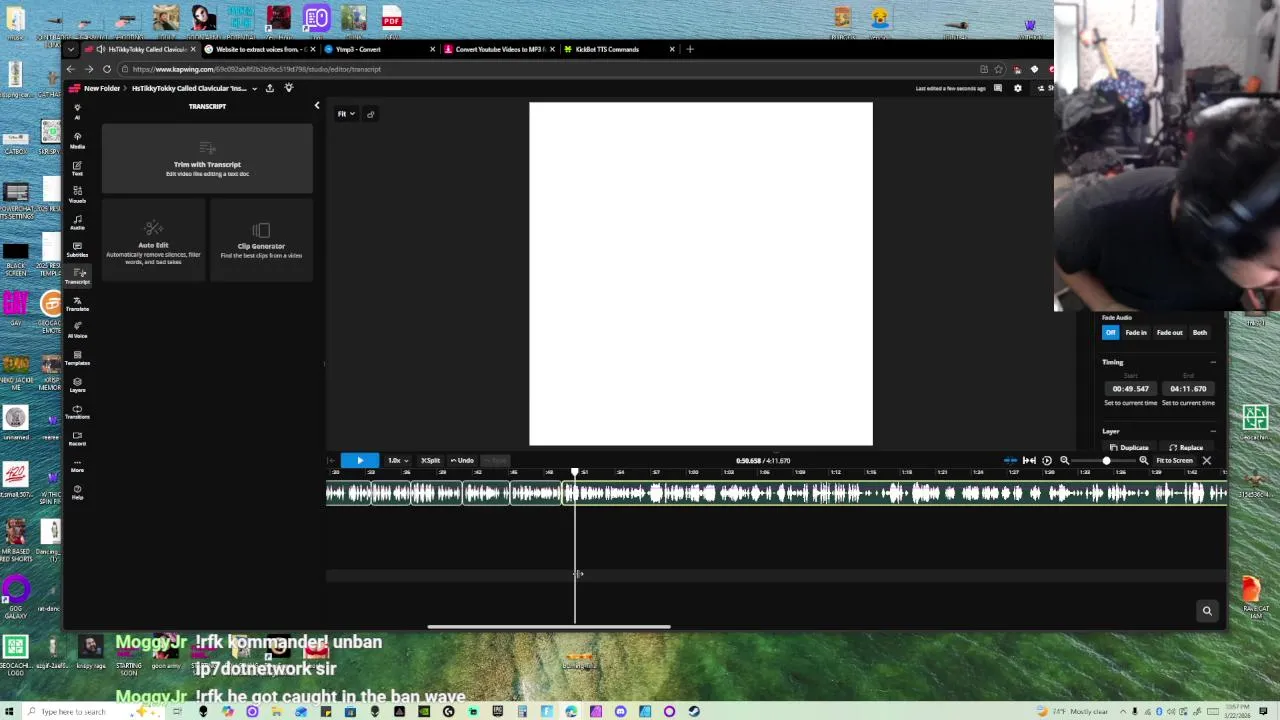Collapse the Timing section

1213,362
